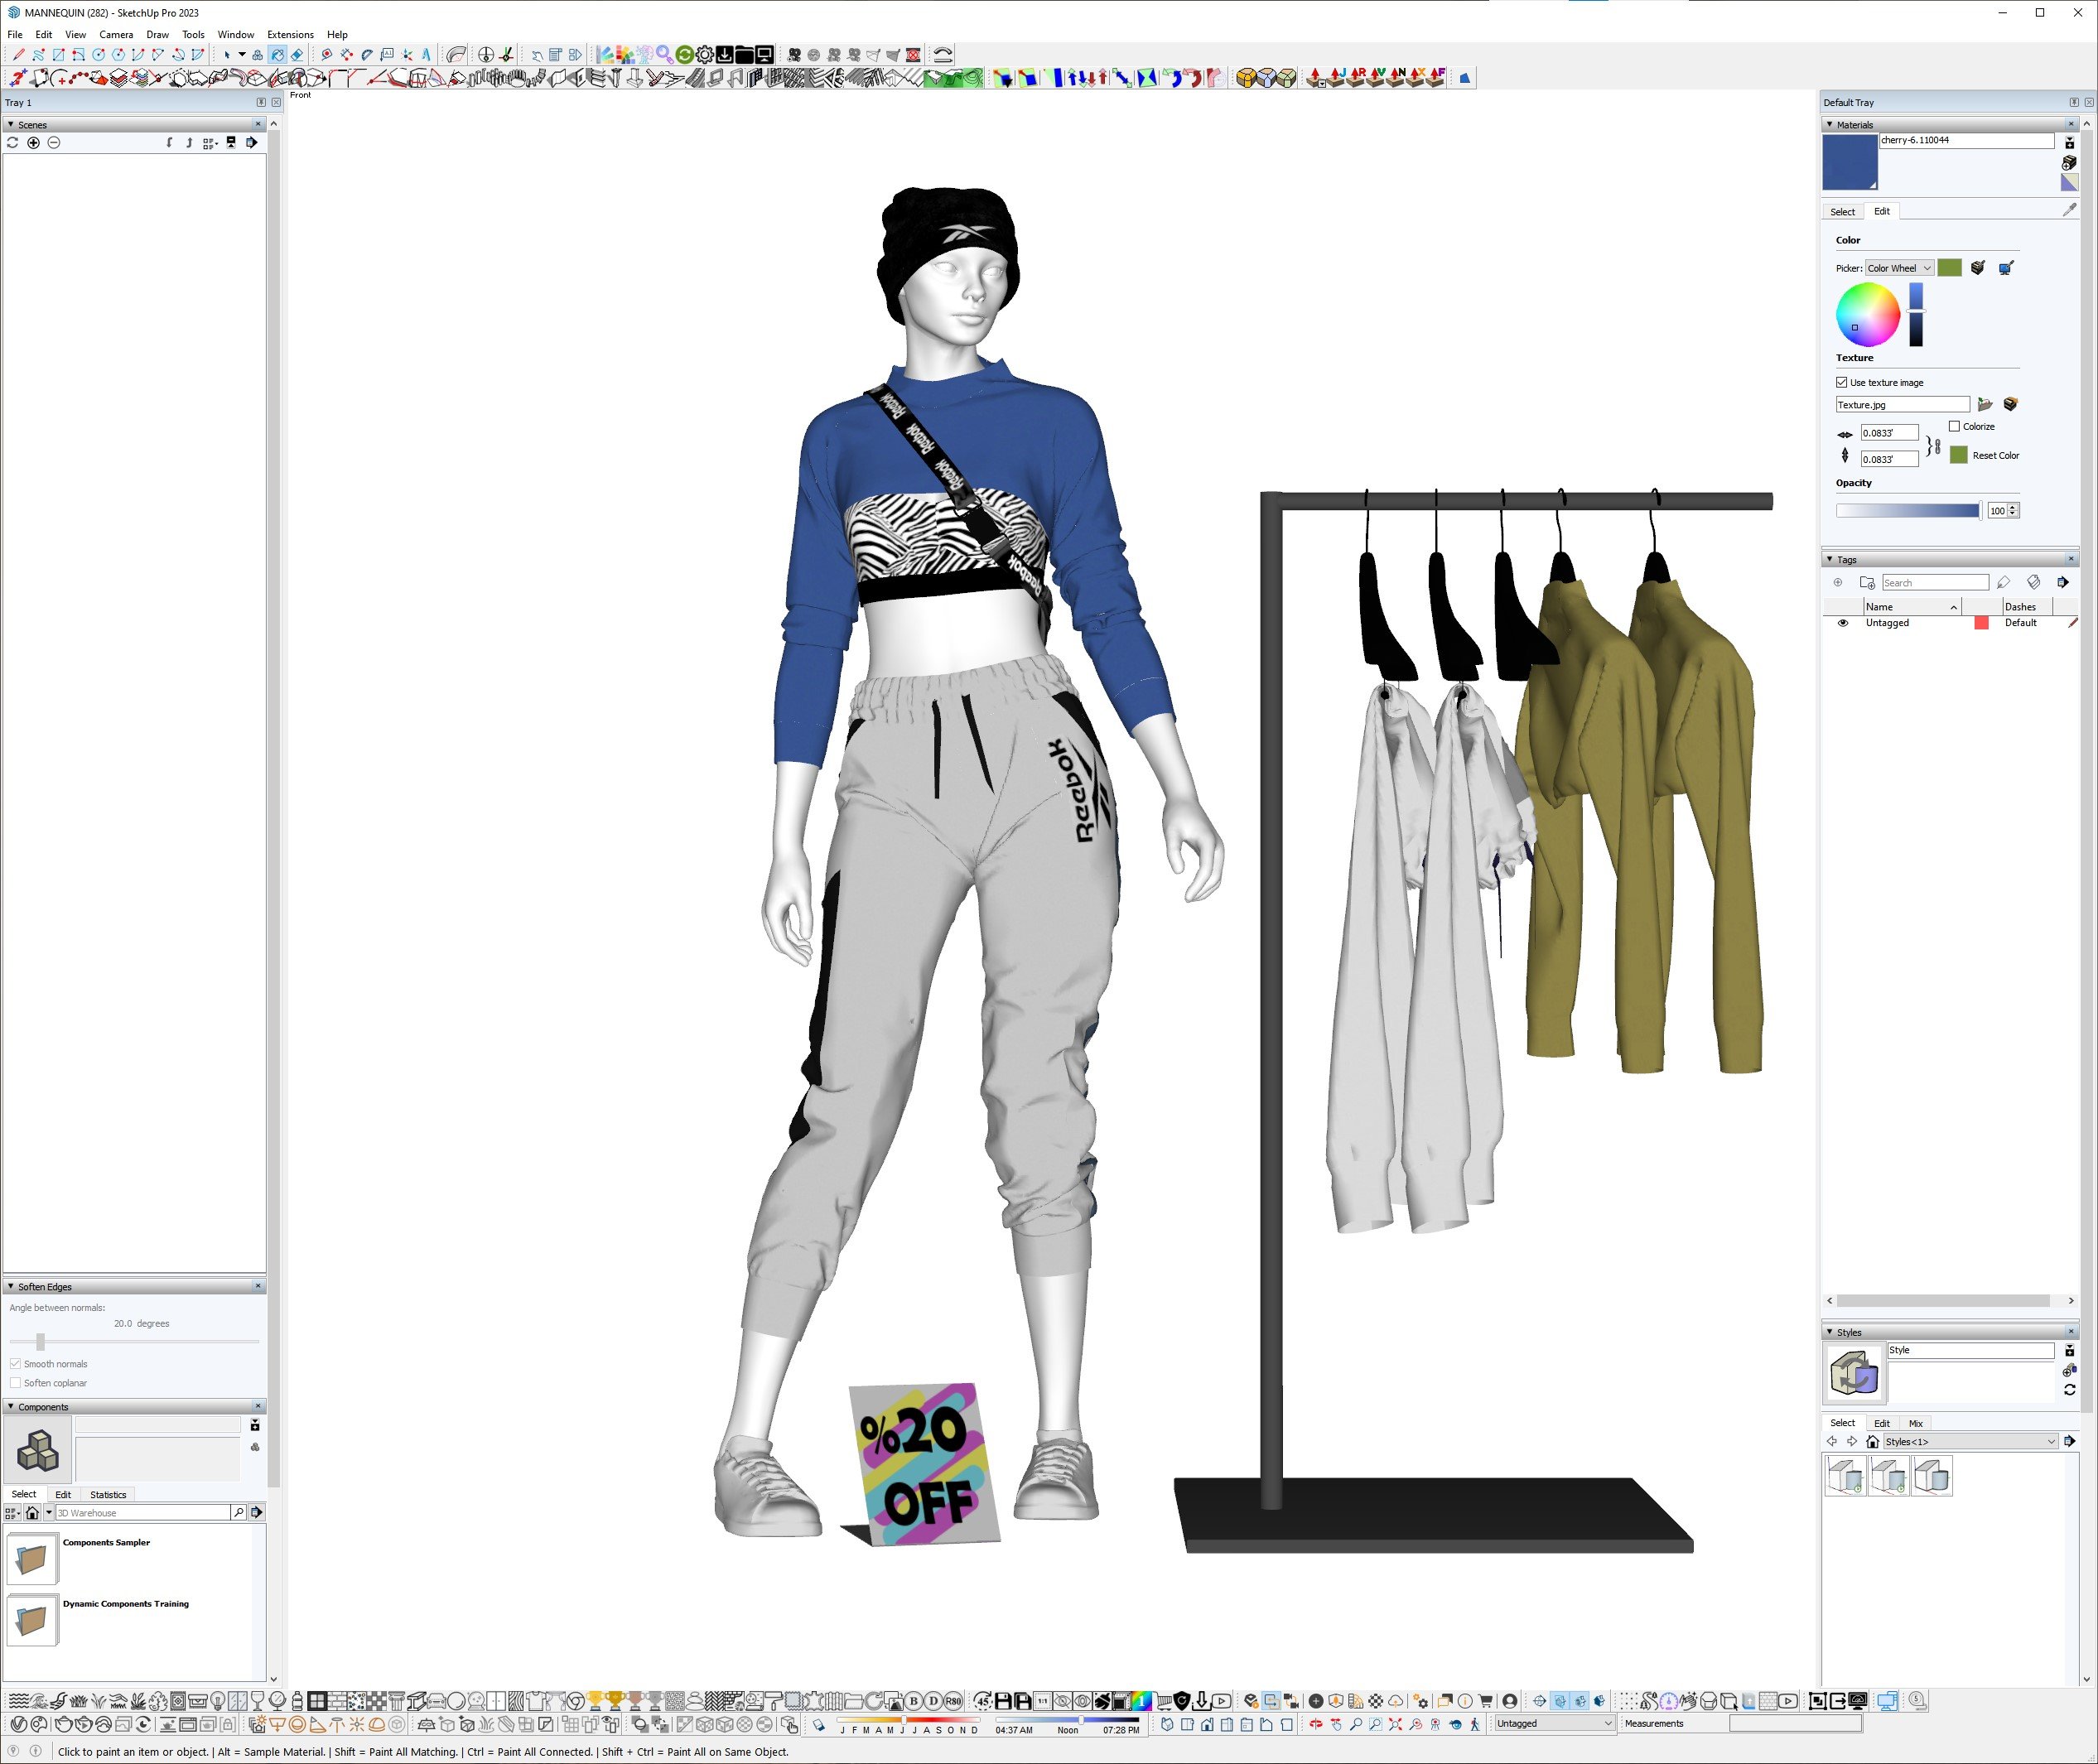2098x1764 pixels.
Task: Open the Extensions menu
Action: 290,34
